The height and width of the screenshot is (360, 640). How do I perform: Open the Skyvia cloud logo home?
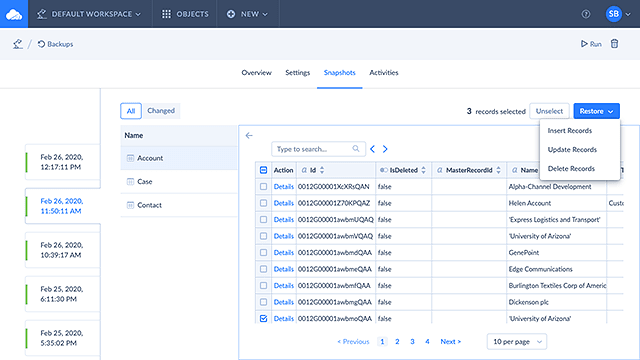coord(14,14)
